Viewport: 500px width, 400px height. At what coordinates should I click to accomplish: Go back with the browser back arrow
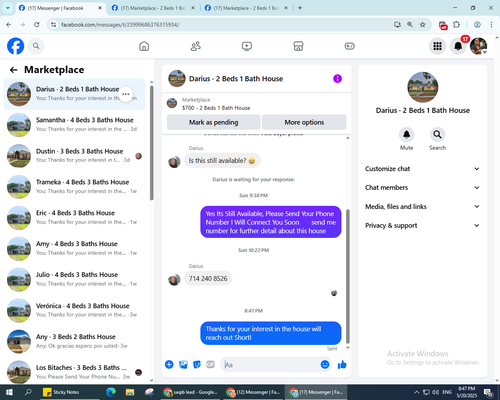[x=9, y=24]
